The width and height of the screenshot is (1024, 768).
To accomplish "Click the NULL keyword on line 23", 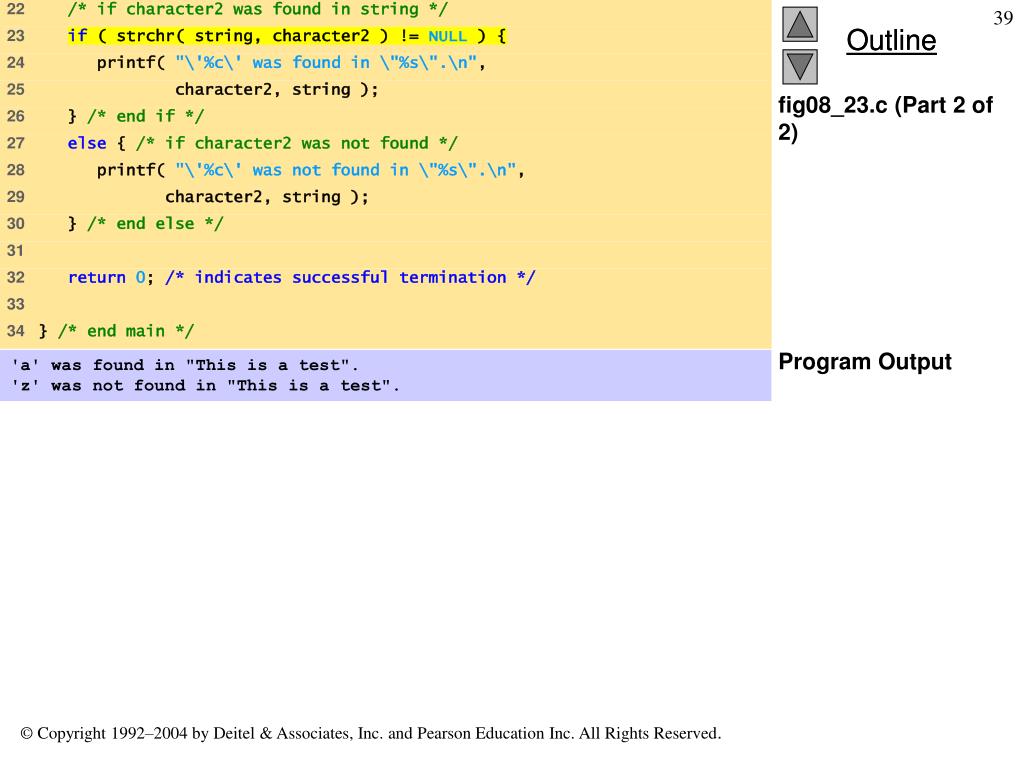I will [x=447, y=36].
